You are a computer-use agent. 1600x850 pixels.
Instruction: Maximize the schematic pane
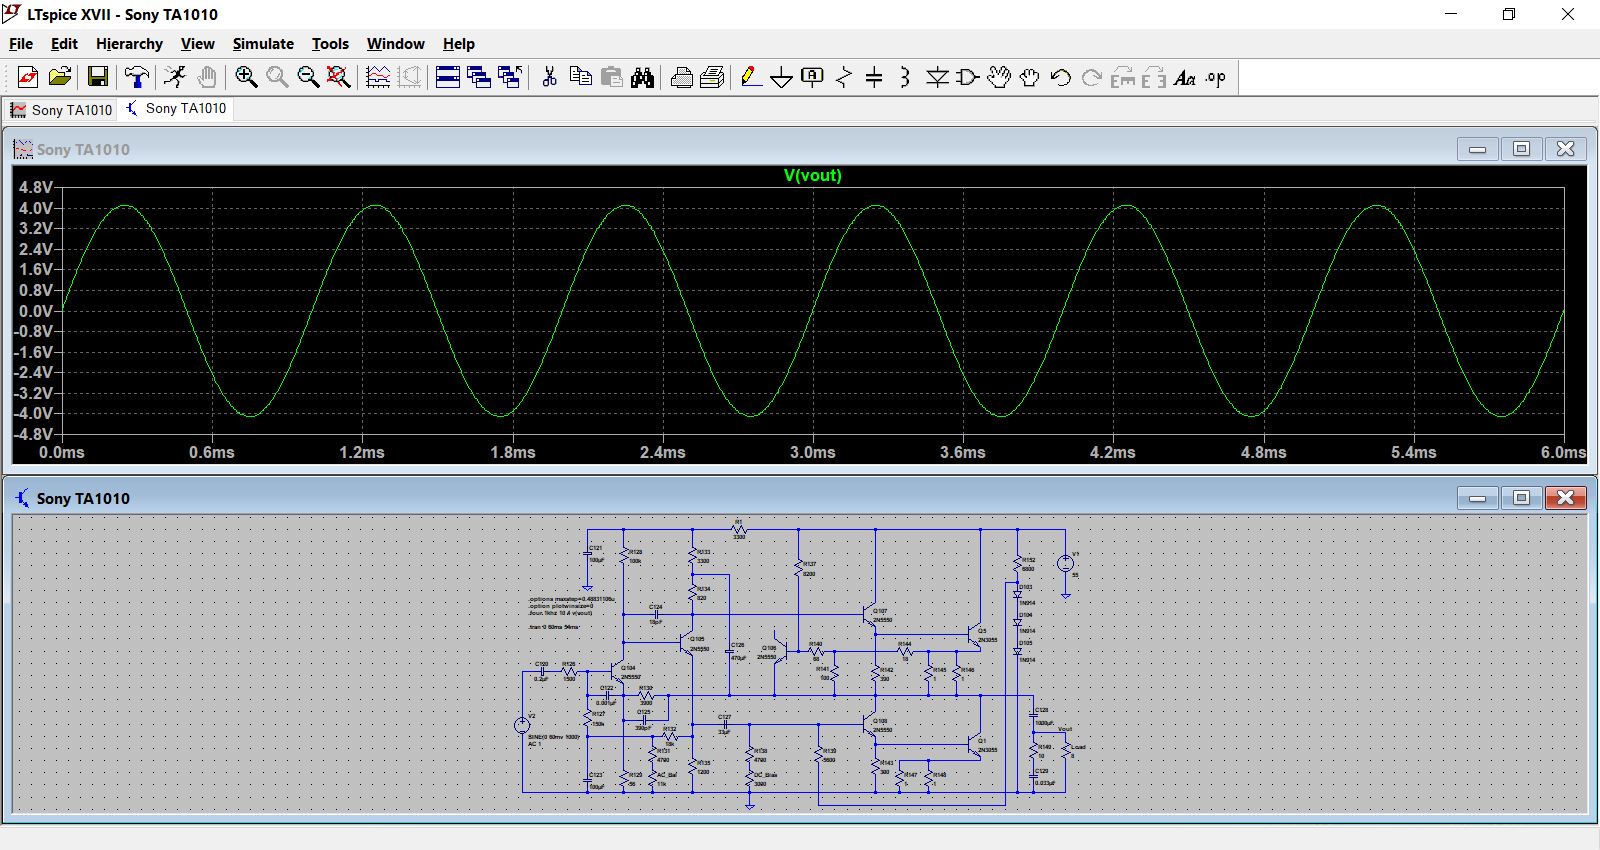click(1521, 498)
